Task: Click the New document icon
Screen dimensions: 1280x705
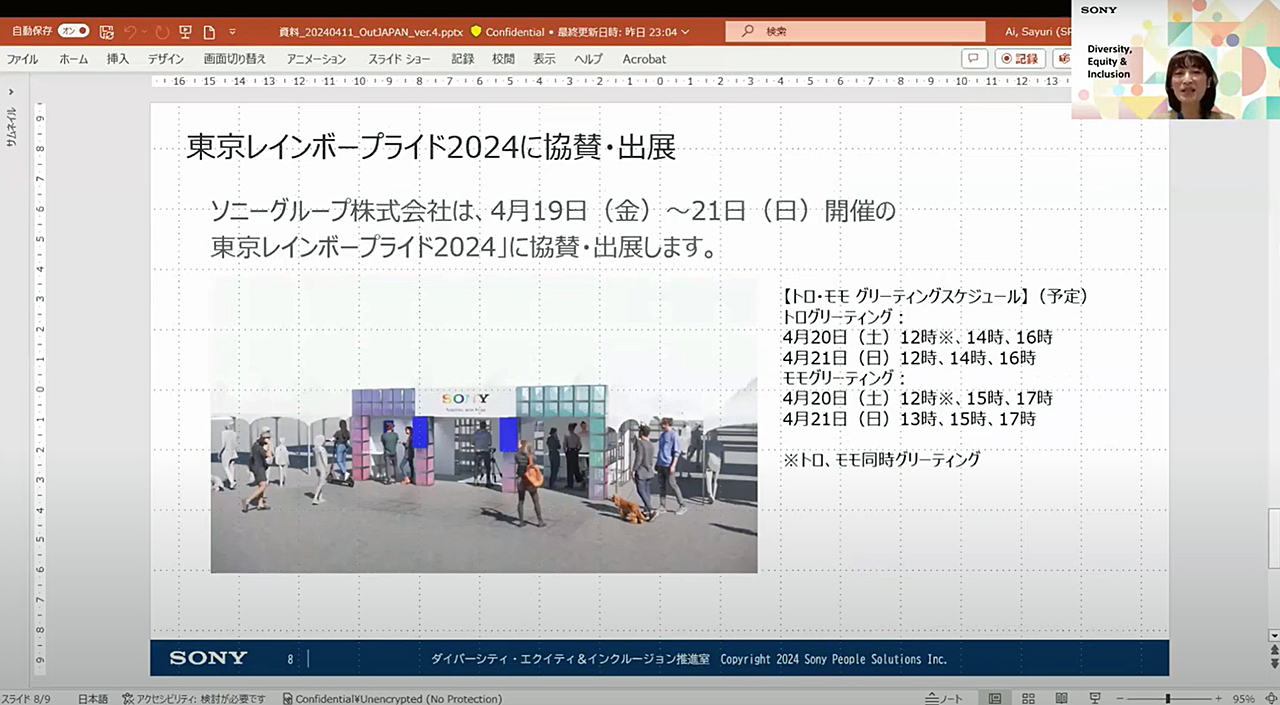Action: 209,32
